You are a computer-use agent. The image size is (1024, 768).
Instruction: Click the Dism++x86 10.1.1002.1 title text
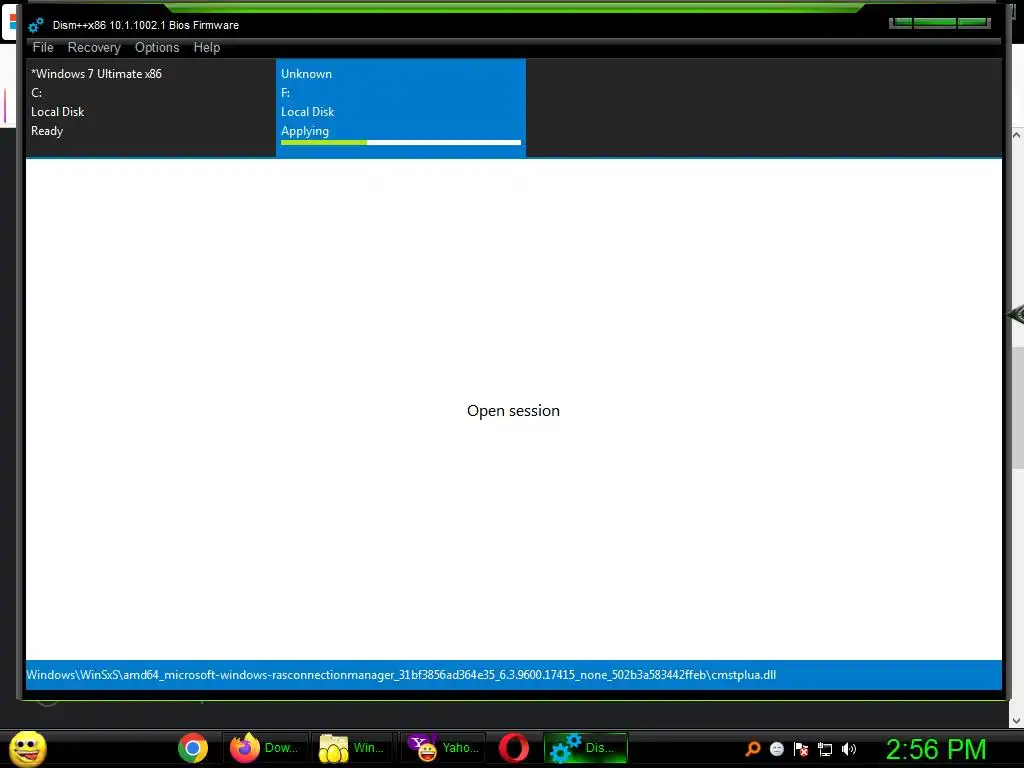pos(146,25)
